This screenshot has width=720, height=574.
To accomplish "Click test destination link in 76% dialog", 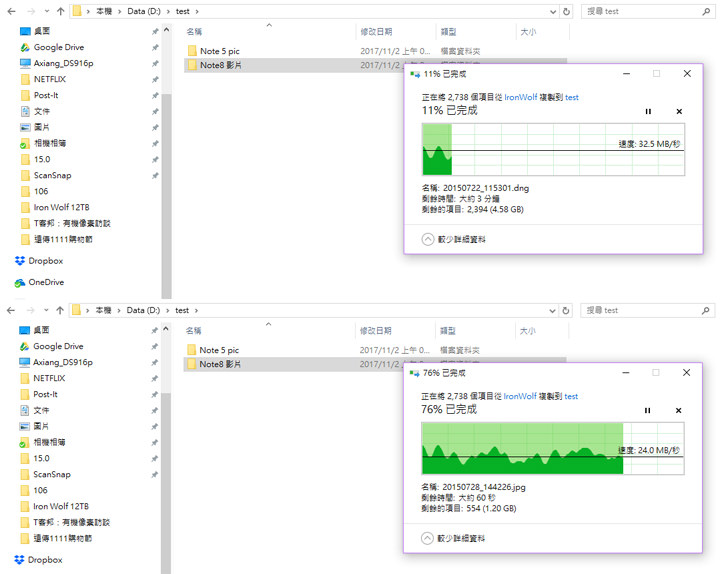I will coord(571,396).
